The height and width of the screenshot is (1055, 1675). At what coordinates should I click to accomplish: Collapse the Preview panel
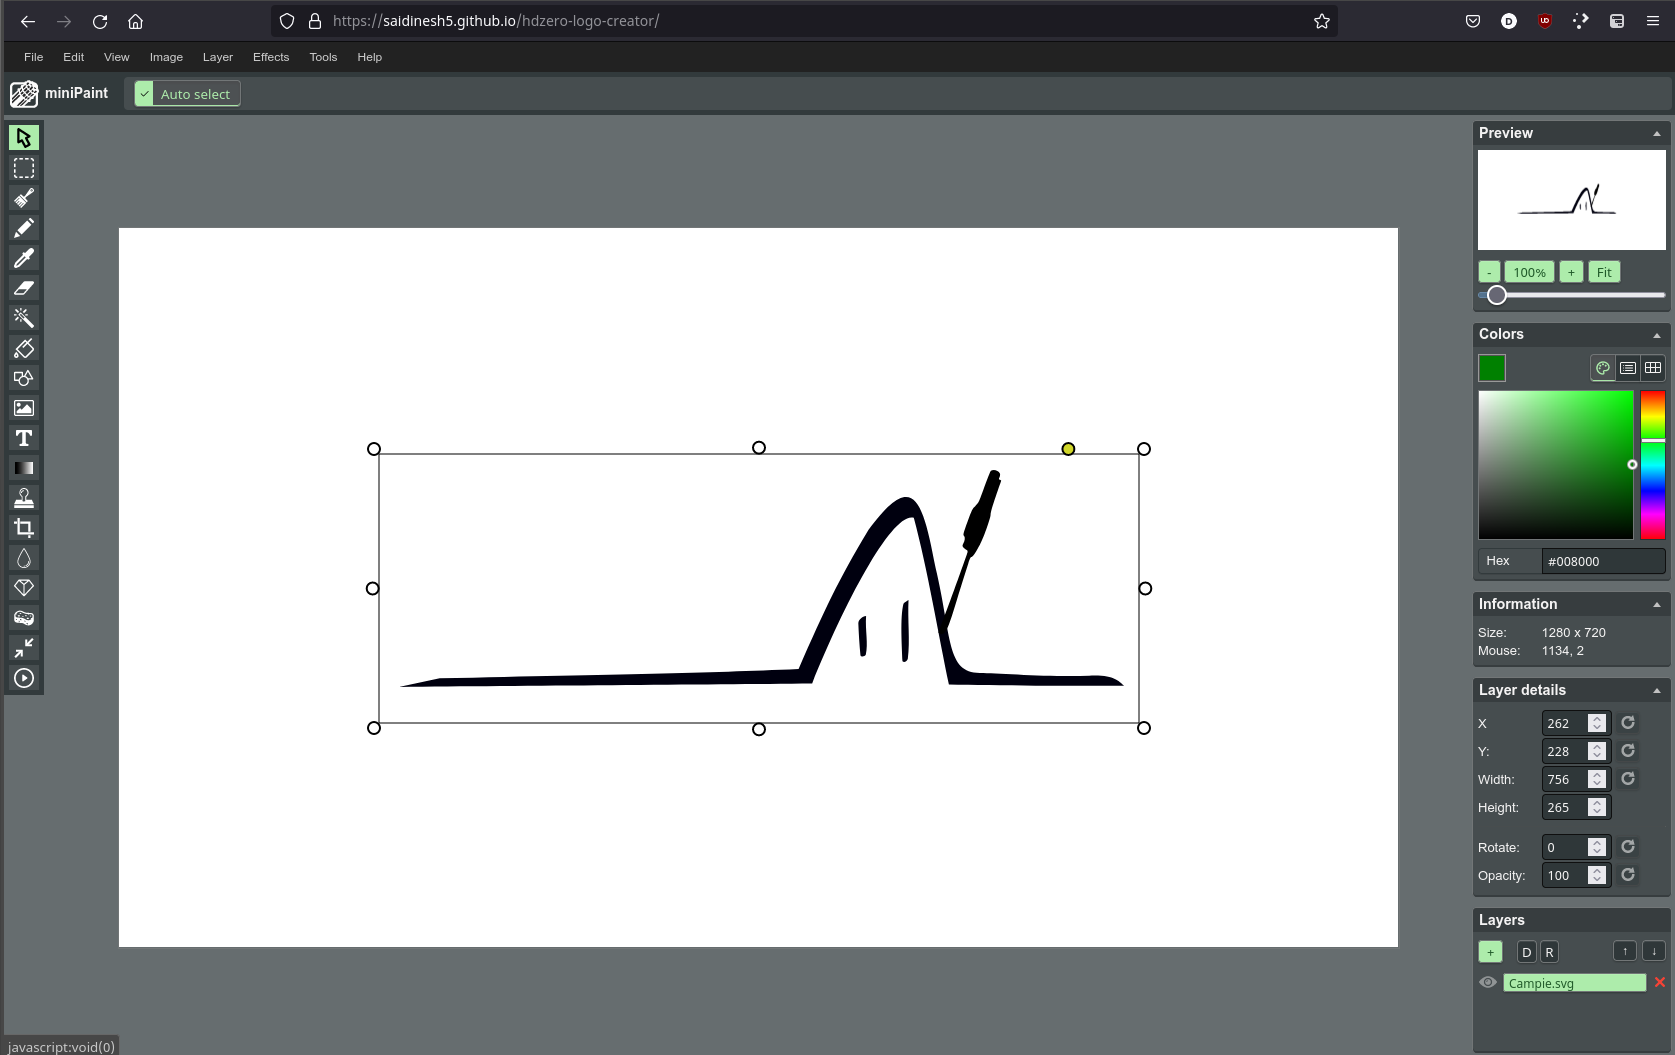[1656, 134]
